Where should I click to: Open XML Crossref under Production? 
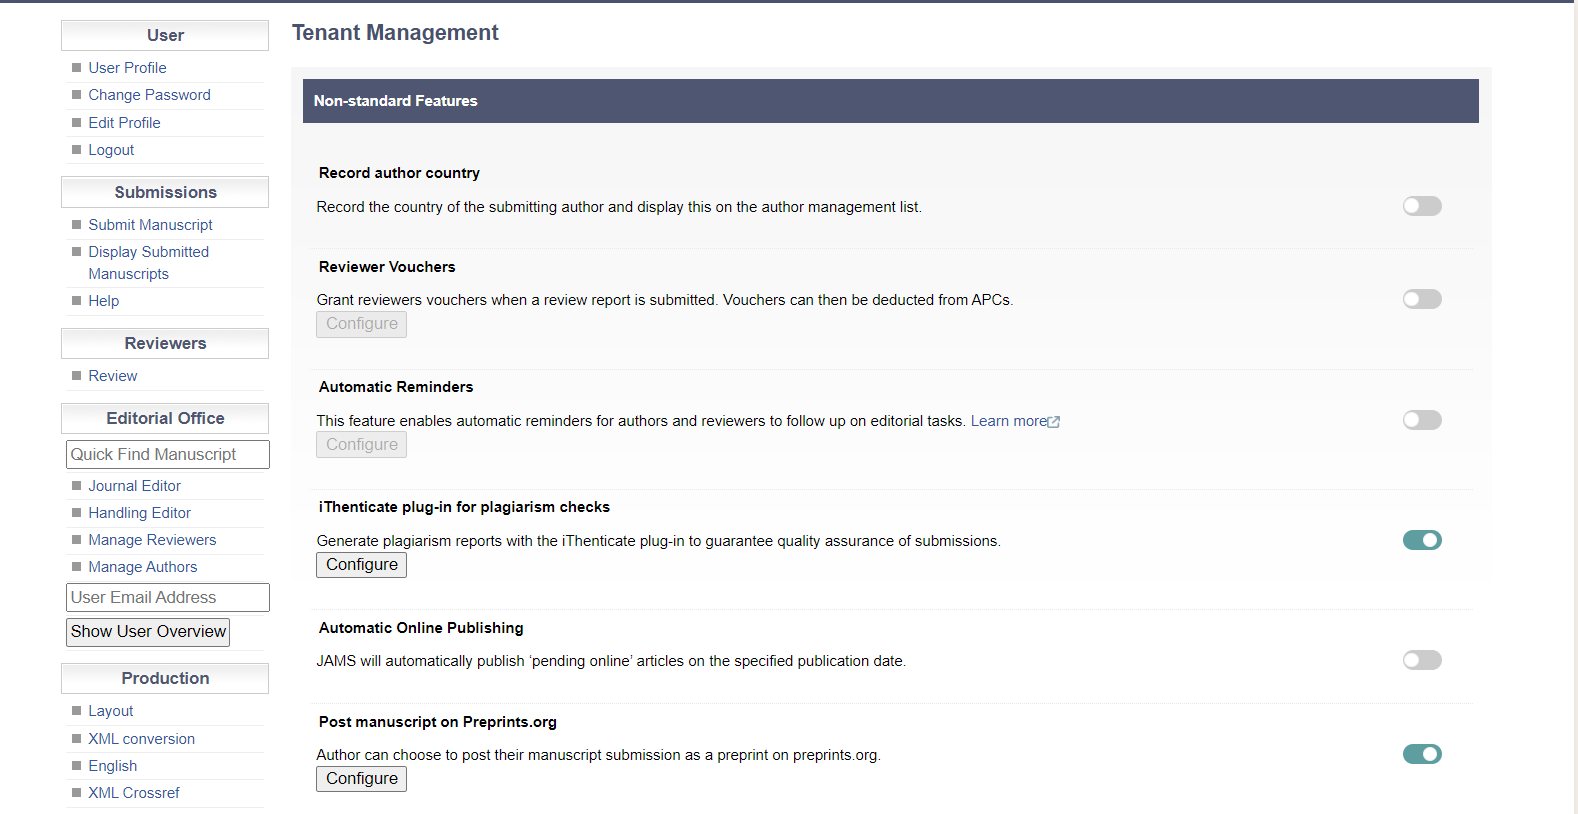click(x=134, y=793)
